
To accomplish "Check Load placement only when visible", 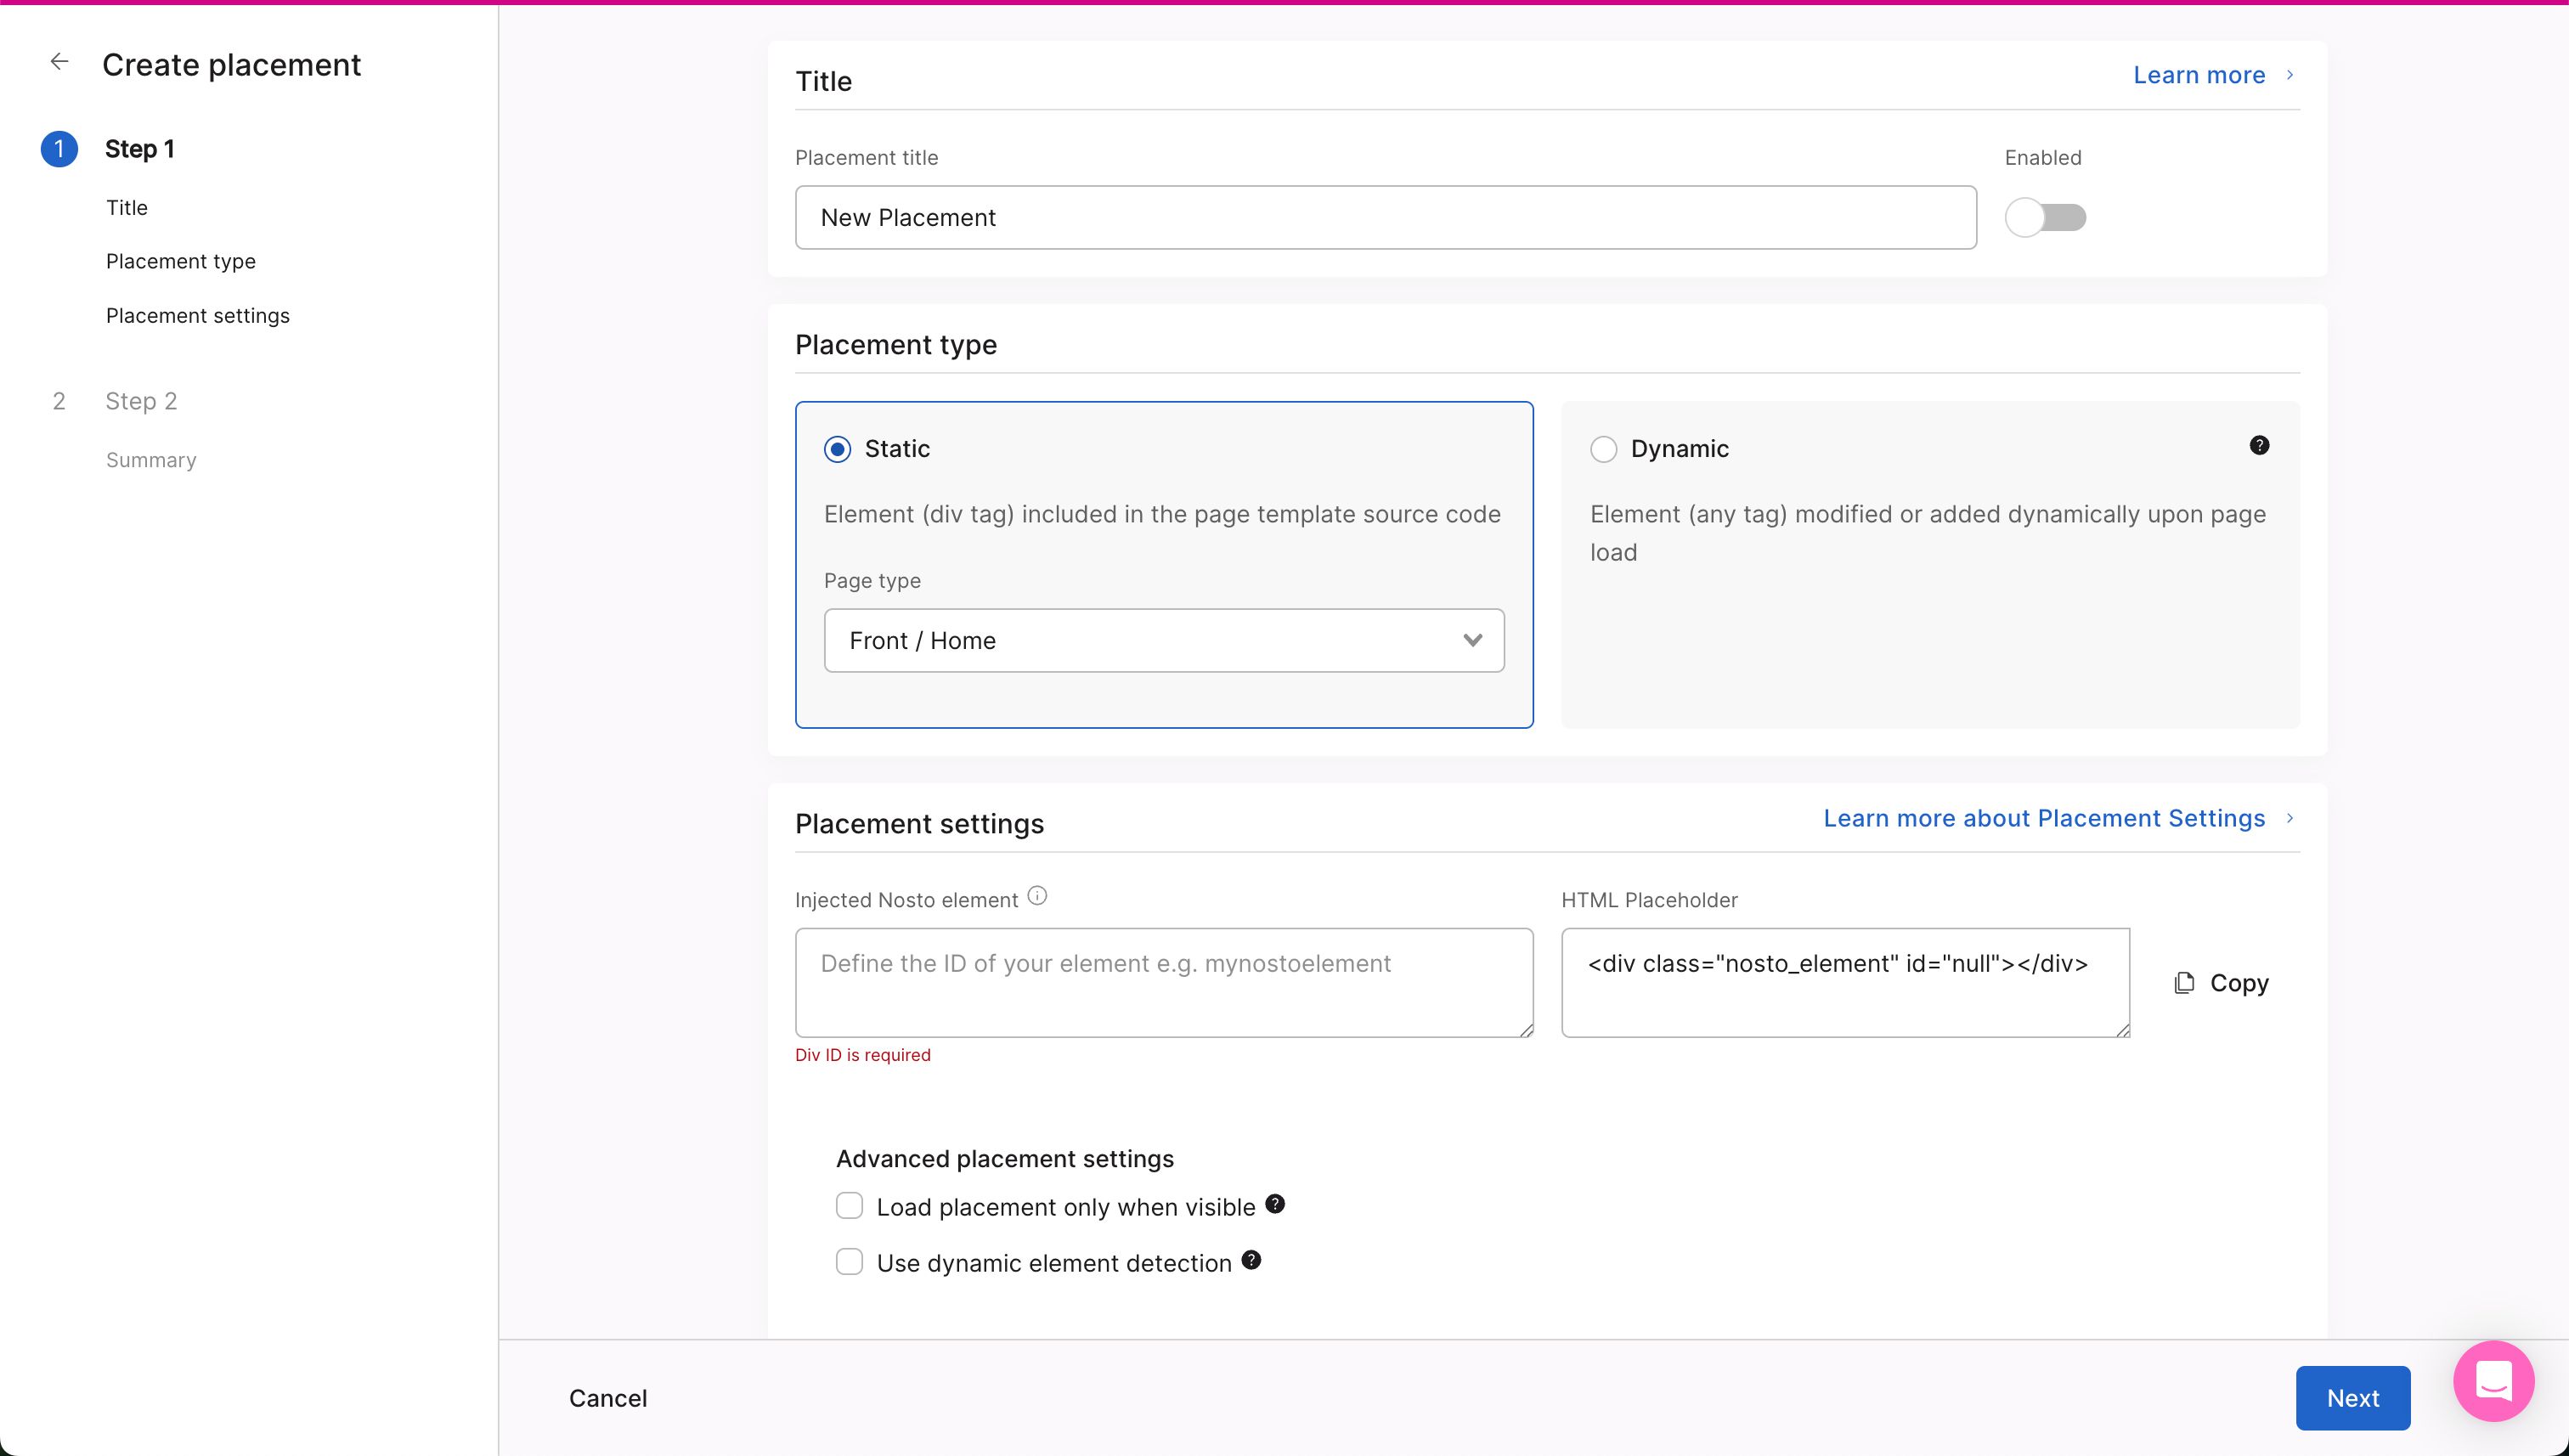I will coord(849,1206).
